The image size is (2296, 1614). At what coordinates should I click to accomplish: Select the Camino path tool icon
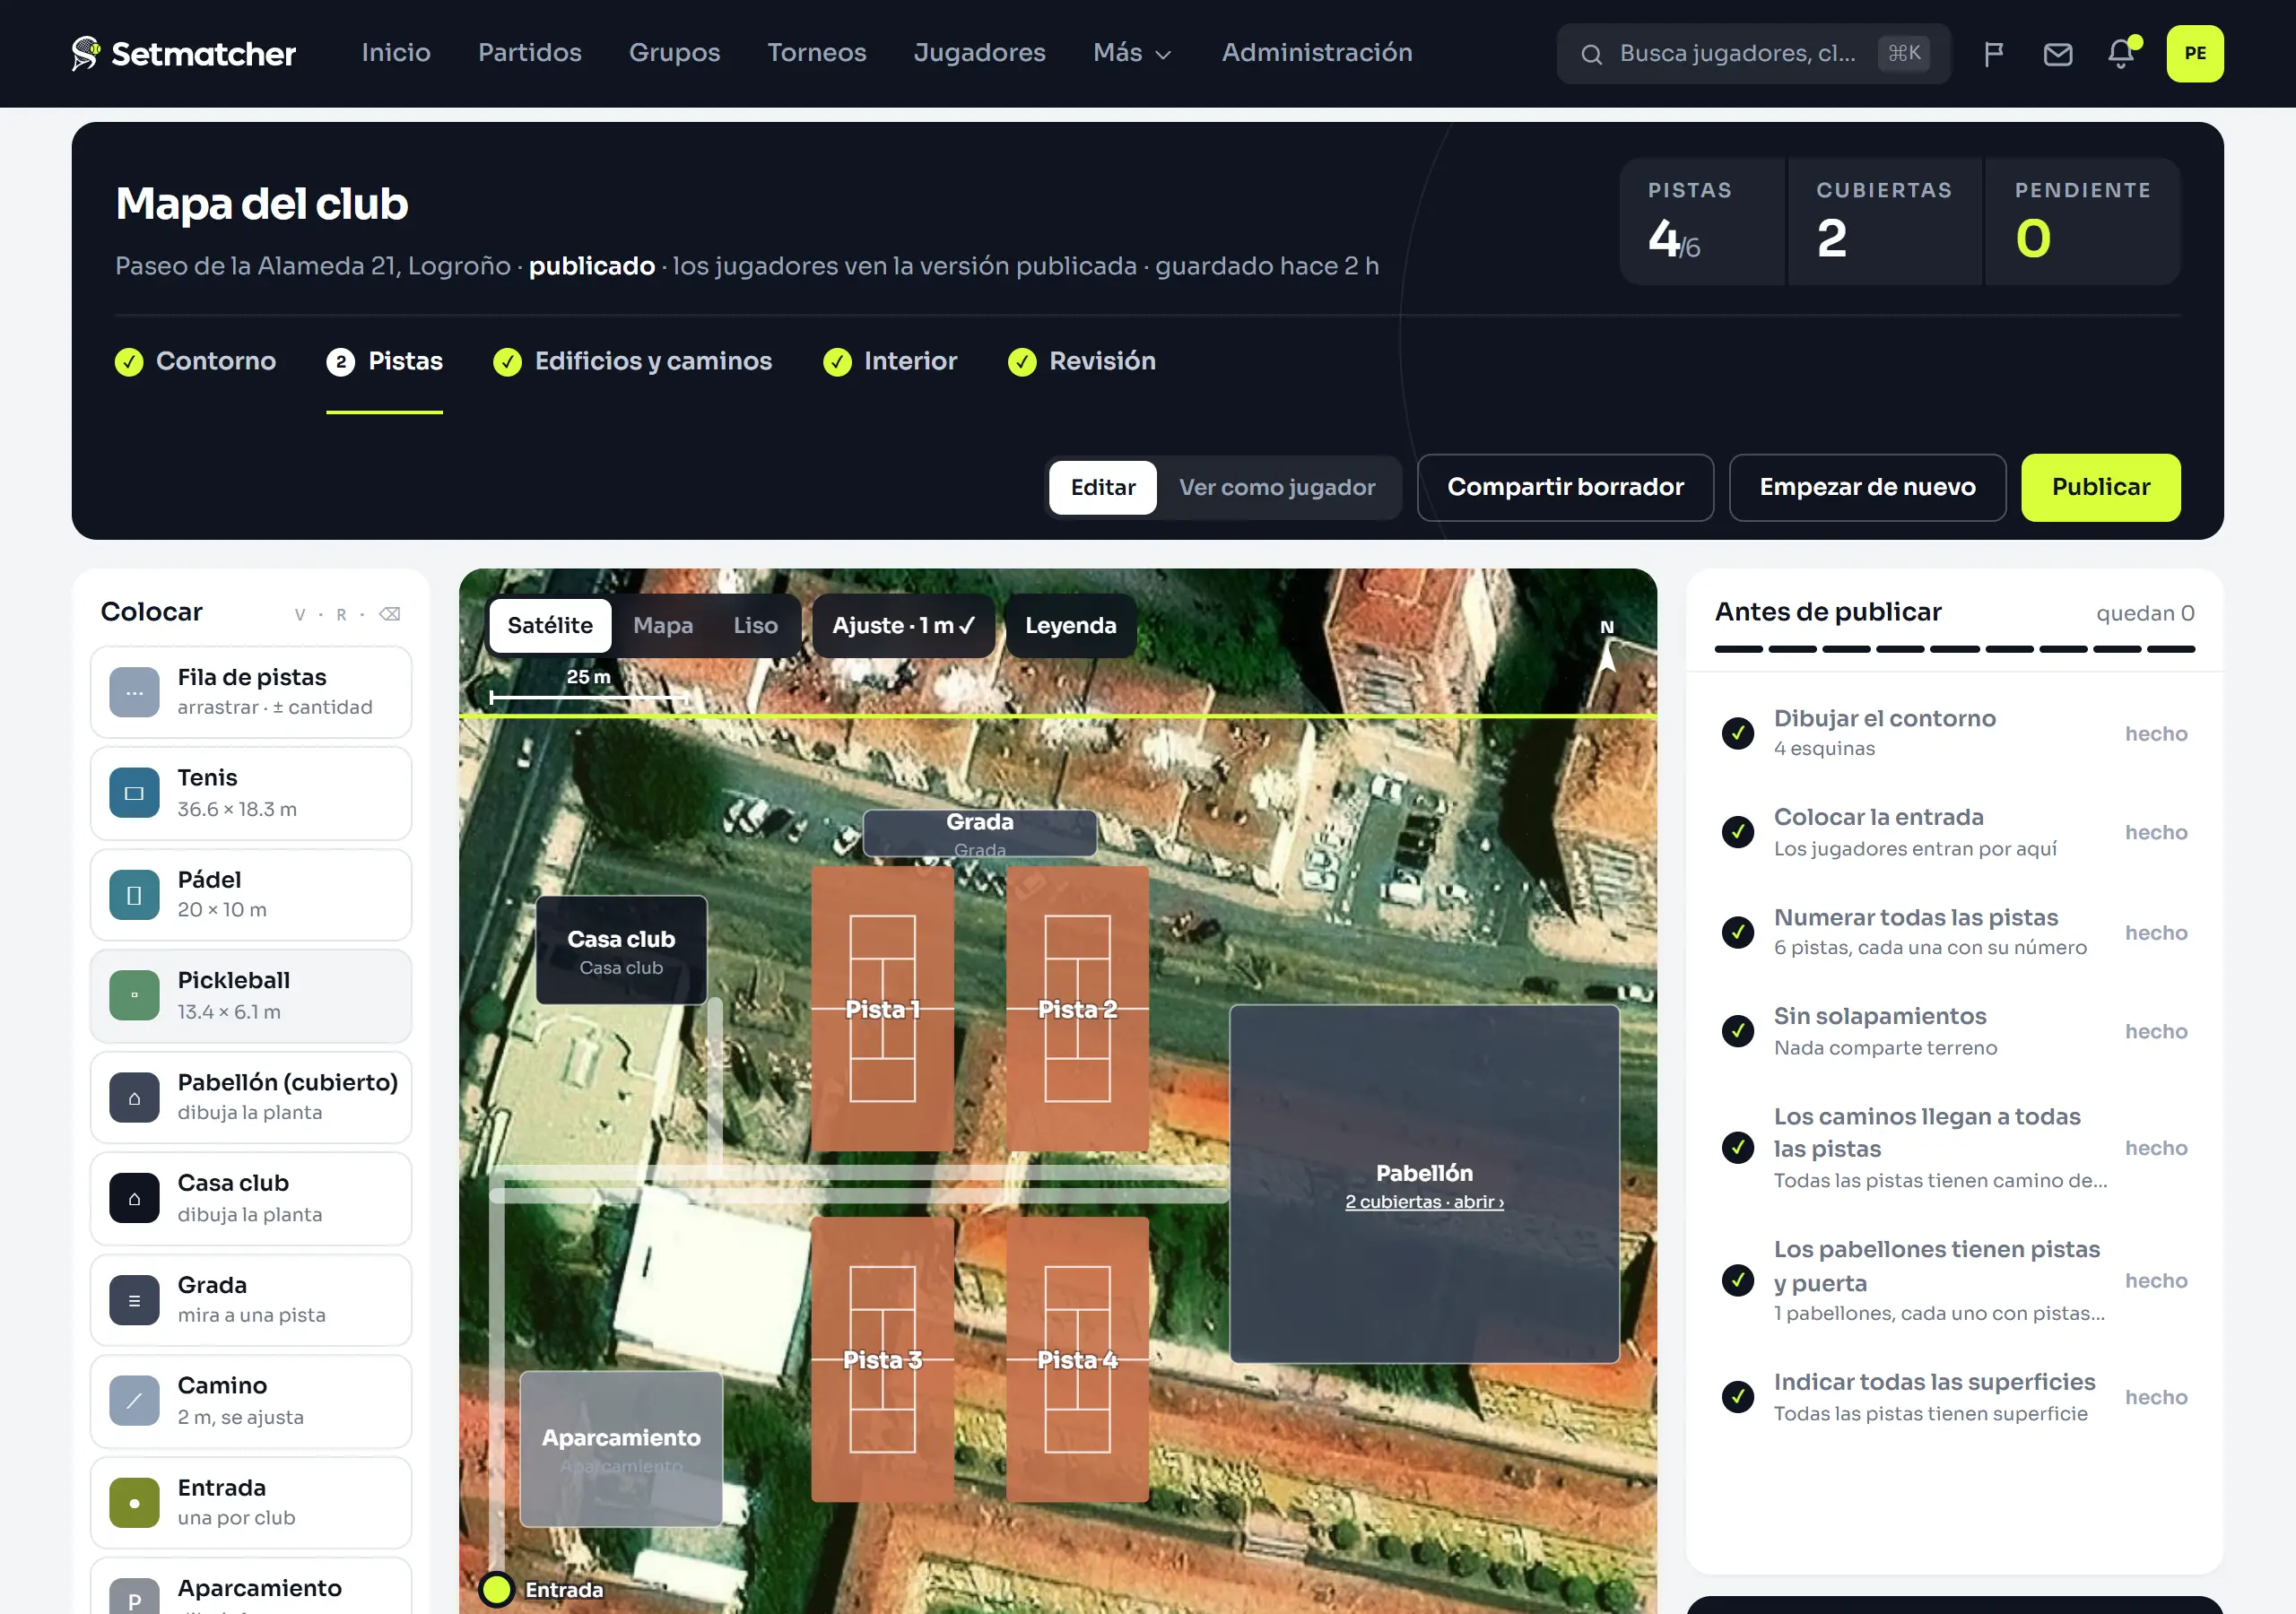pyautogui.click(x=134, y=1401)
